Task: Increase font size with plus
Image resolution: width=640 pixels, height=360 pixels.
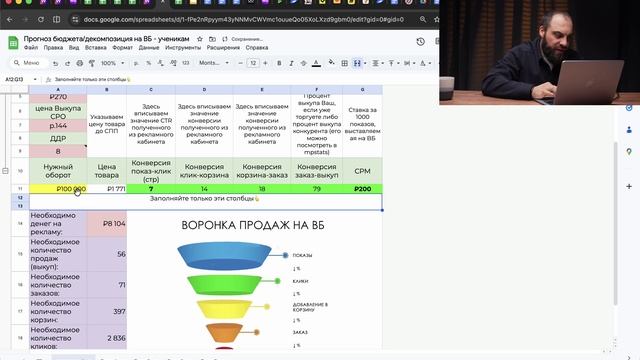Action: (x=265, y=63)
